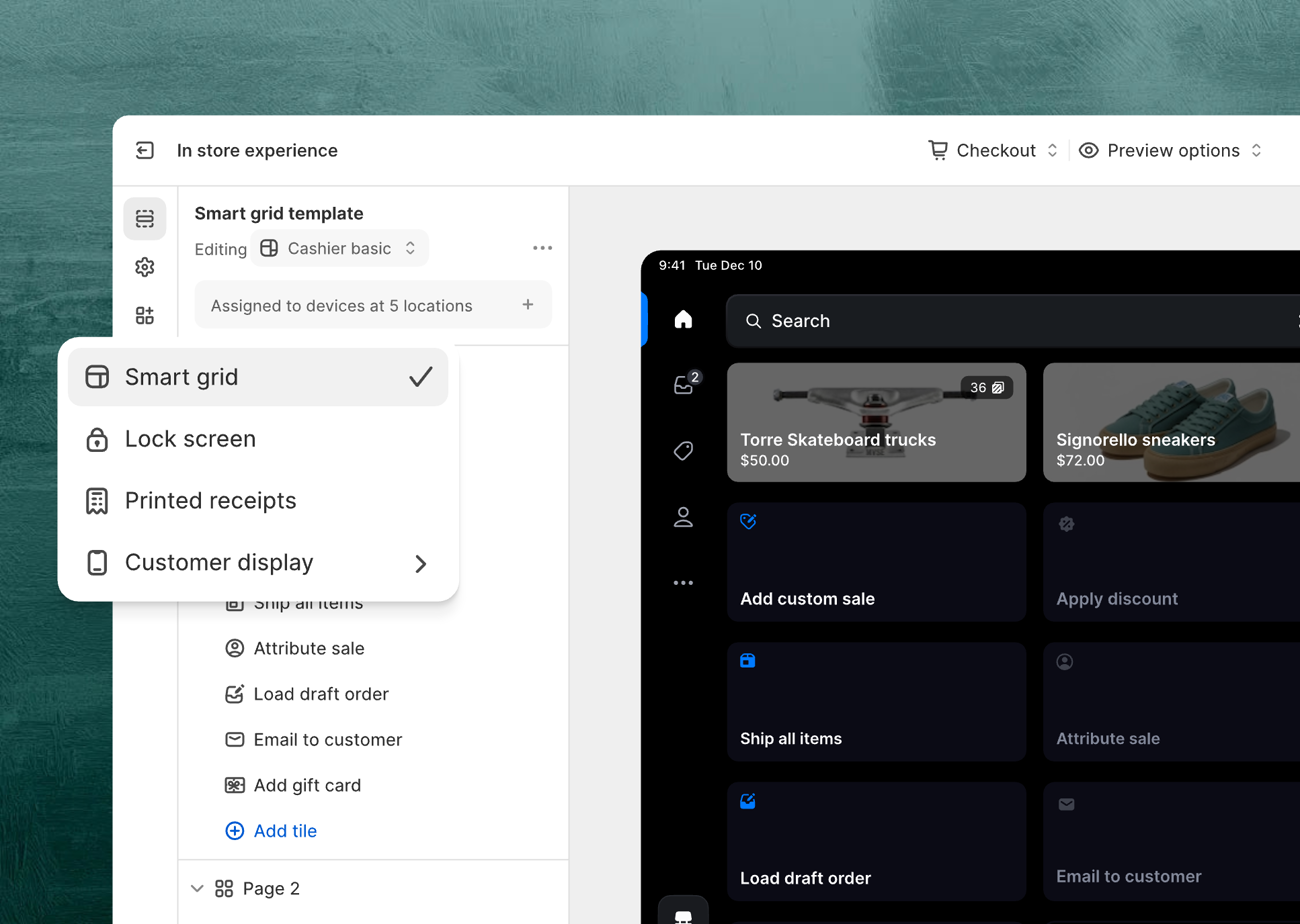Screen dimensions: 1300x924
Task: Click the add apps icon in left sidebar
Action: [145, 316]
